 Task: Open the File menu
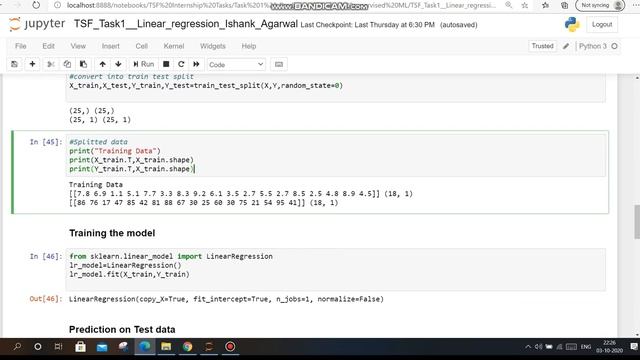(20, 46)
